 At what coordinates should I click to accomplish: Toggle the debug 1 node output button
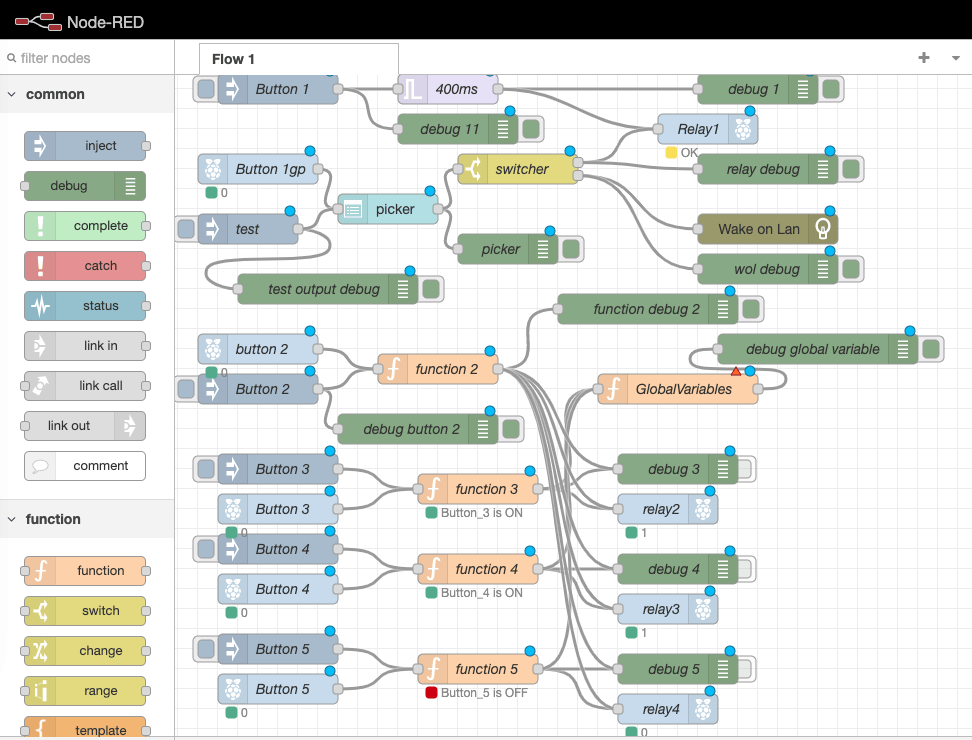(x=831, y=89)
